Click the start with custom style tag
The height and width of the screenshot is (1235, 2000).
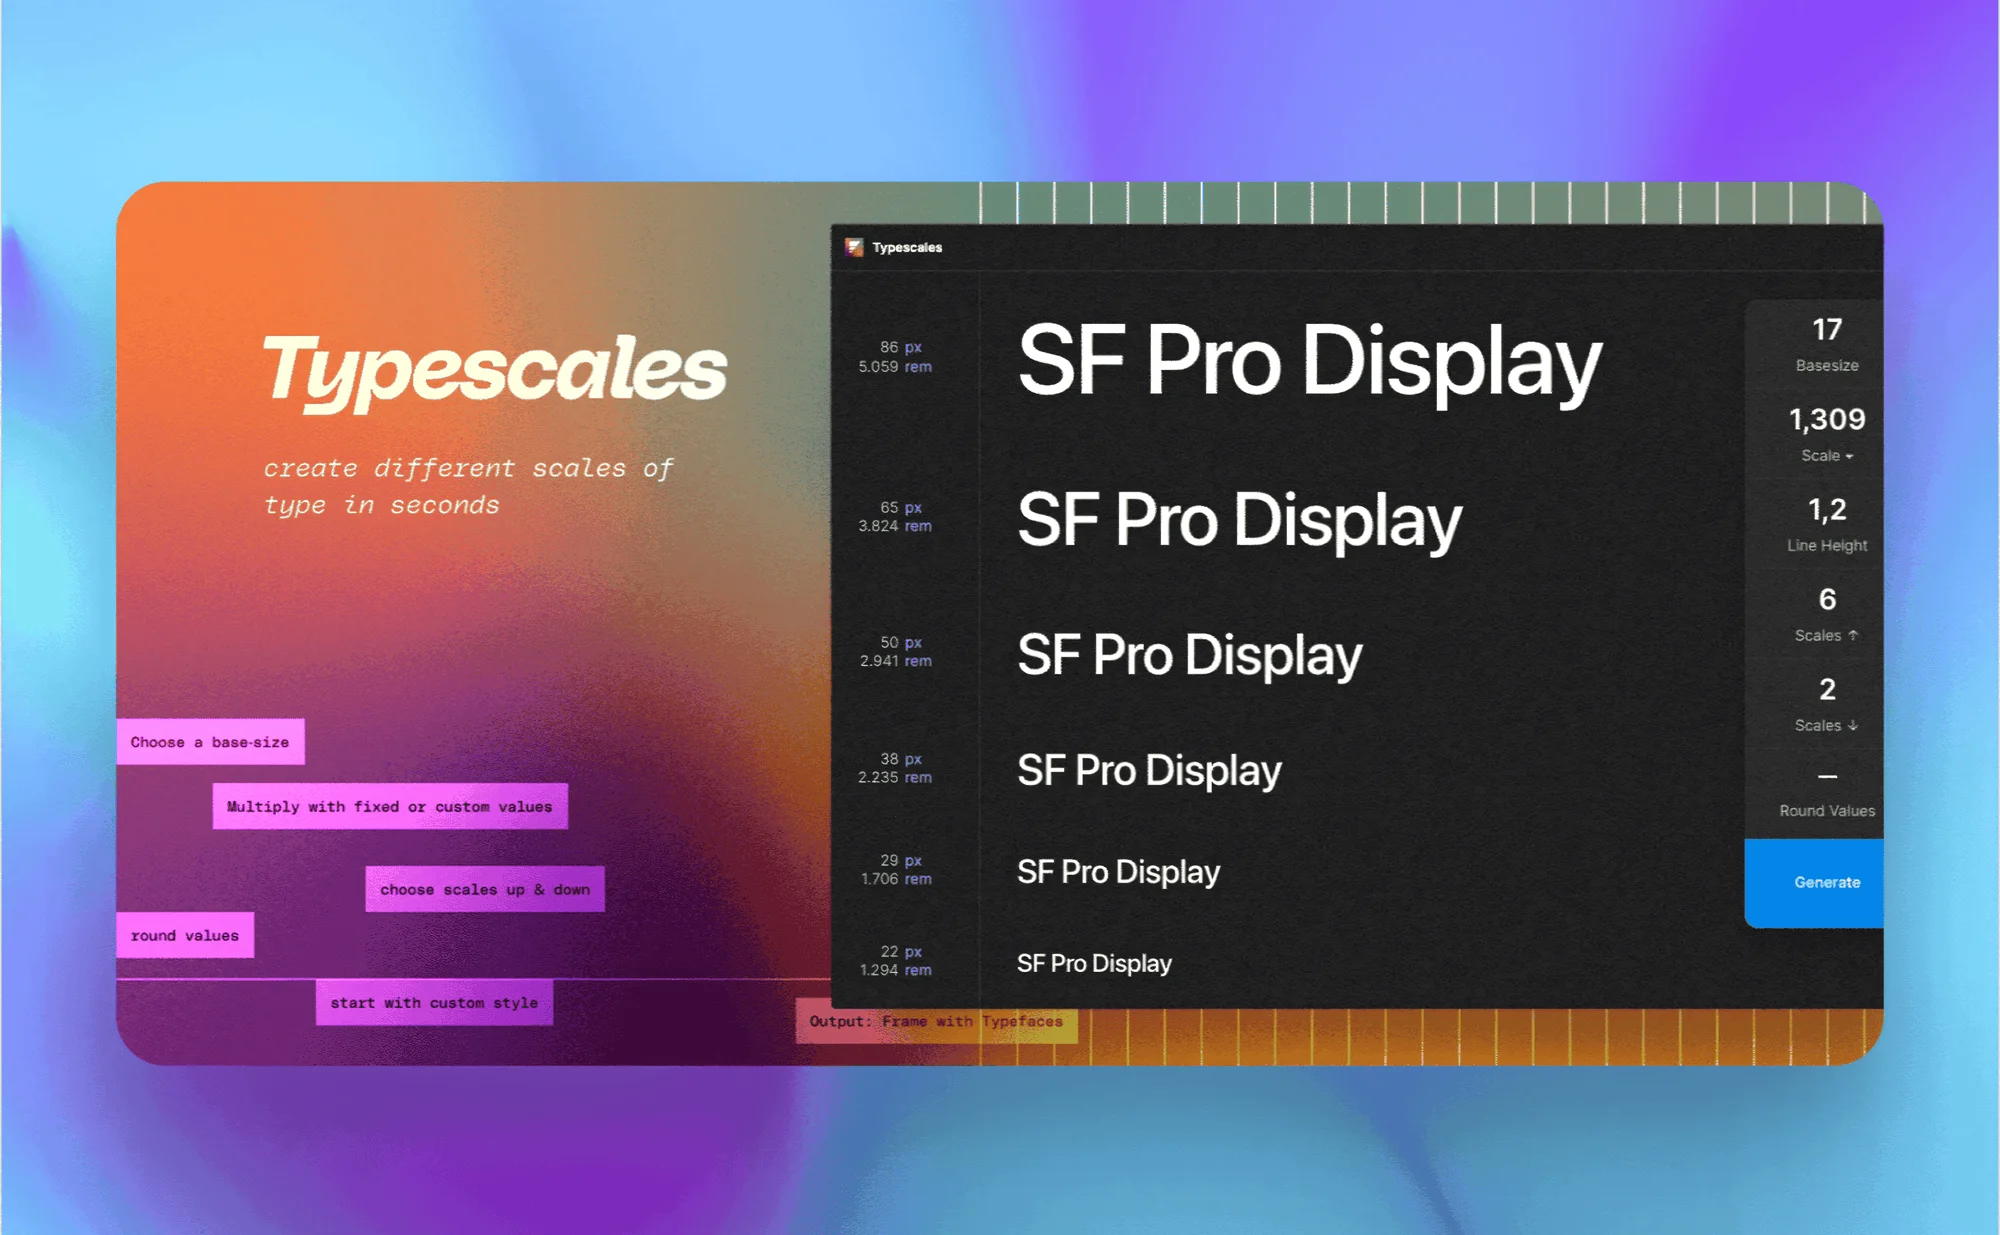434,1002
